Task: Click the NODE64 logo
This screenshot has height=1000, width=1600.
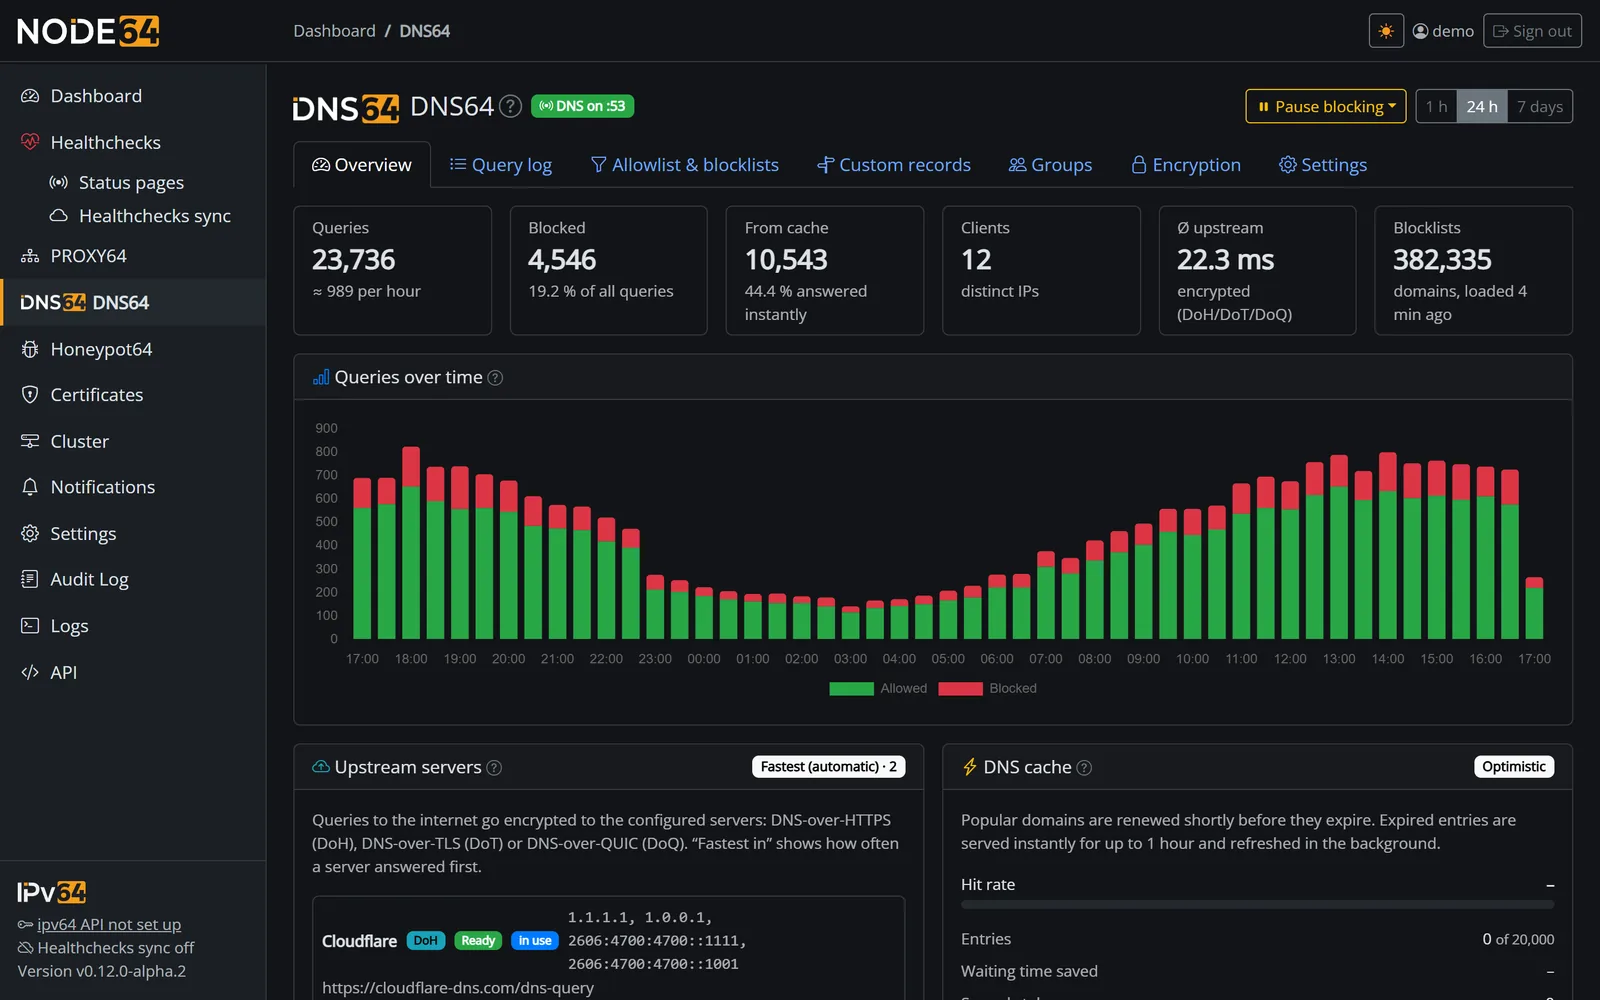Action: pyautogui.click(x=88, y=31)
